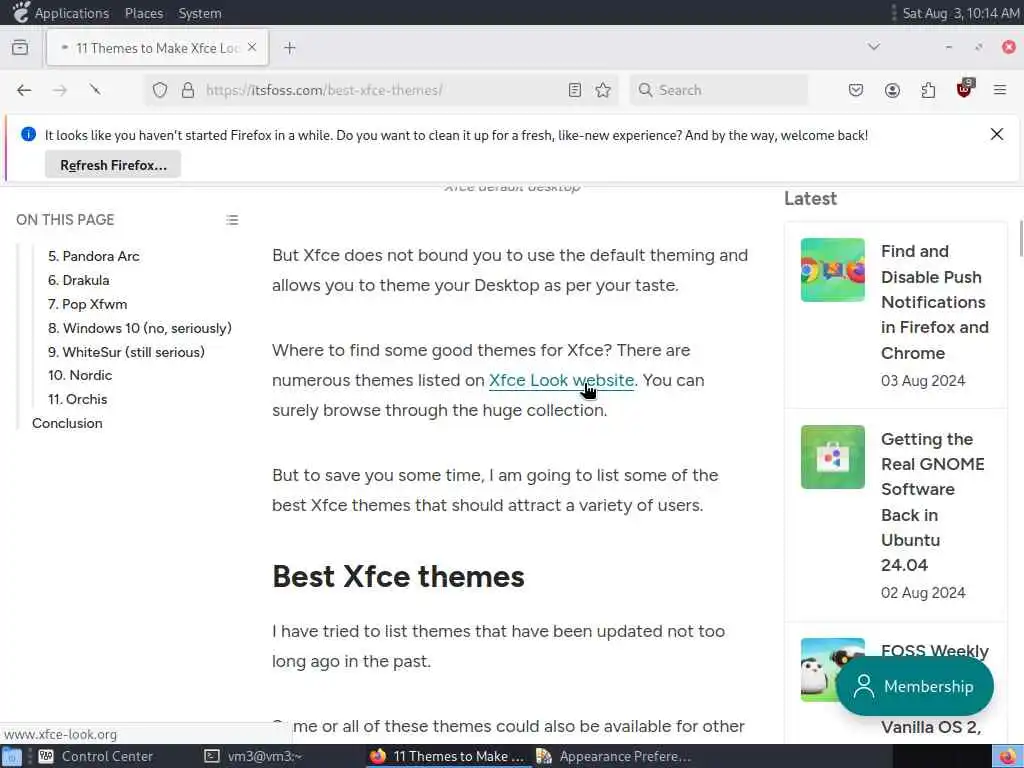Open System menu
The height and width of the screenshot is (768, 1024).
point(200,13)
